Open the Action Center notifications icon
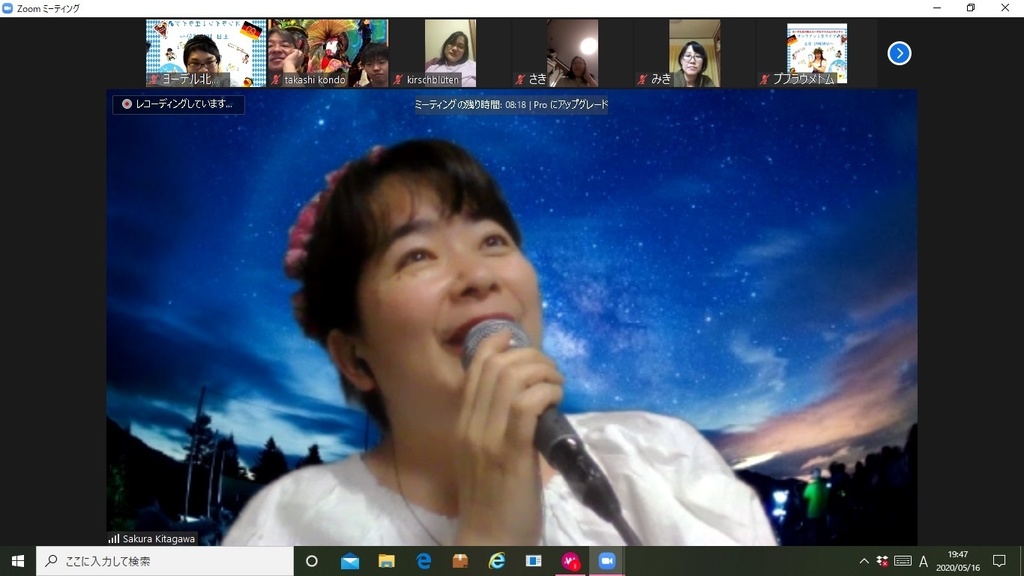Screen dimensions: 1024x576 (999, 561)
